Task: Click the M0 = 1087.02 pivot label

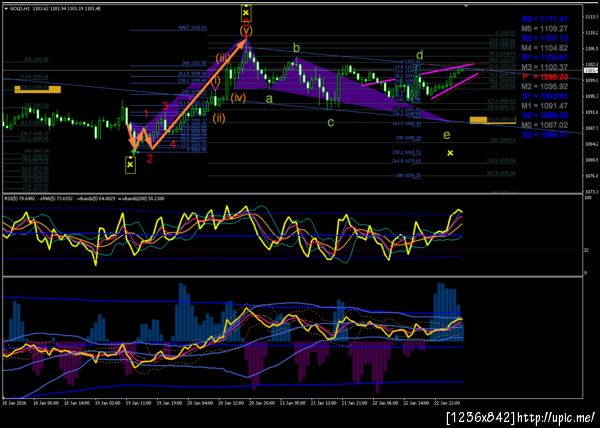Action: 545,125
